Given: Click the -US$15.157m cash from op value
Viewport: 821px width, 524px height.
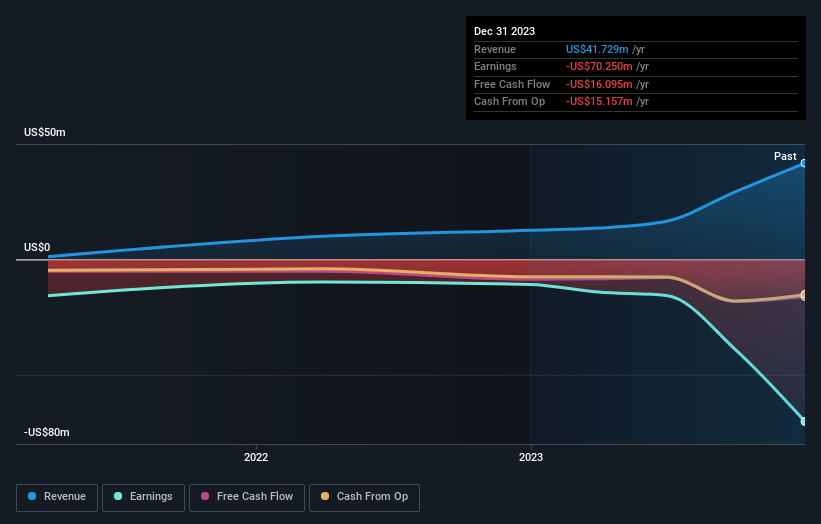Looking at the screenshot, I should [599, 102].
